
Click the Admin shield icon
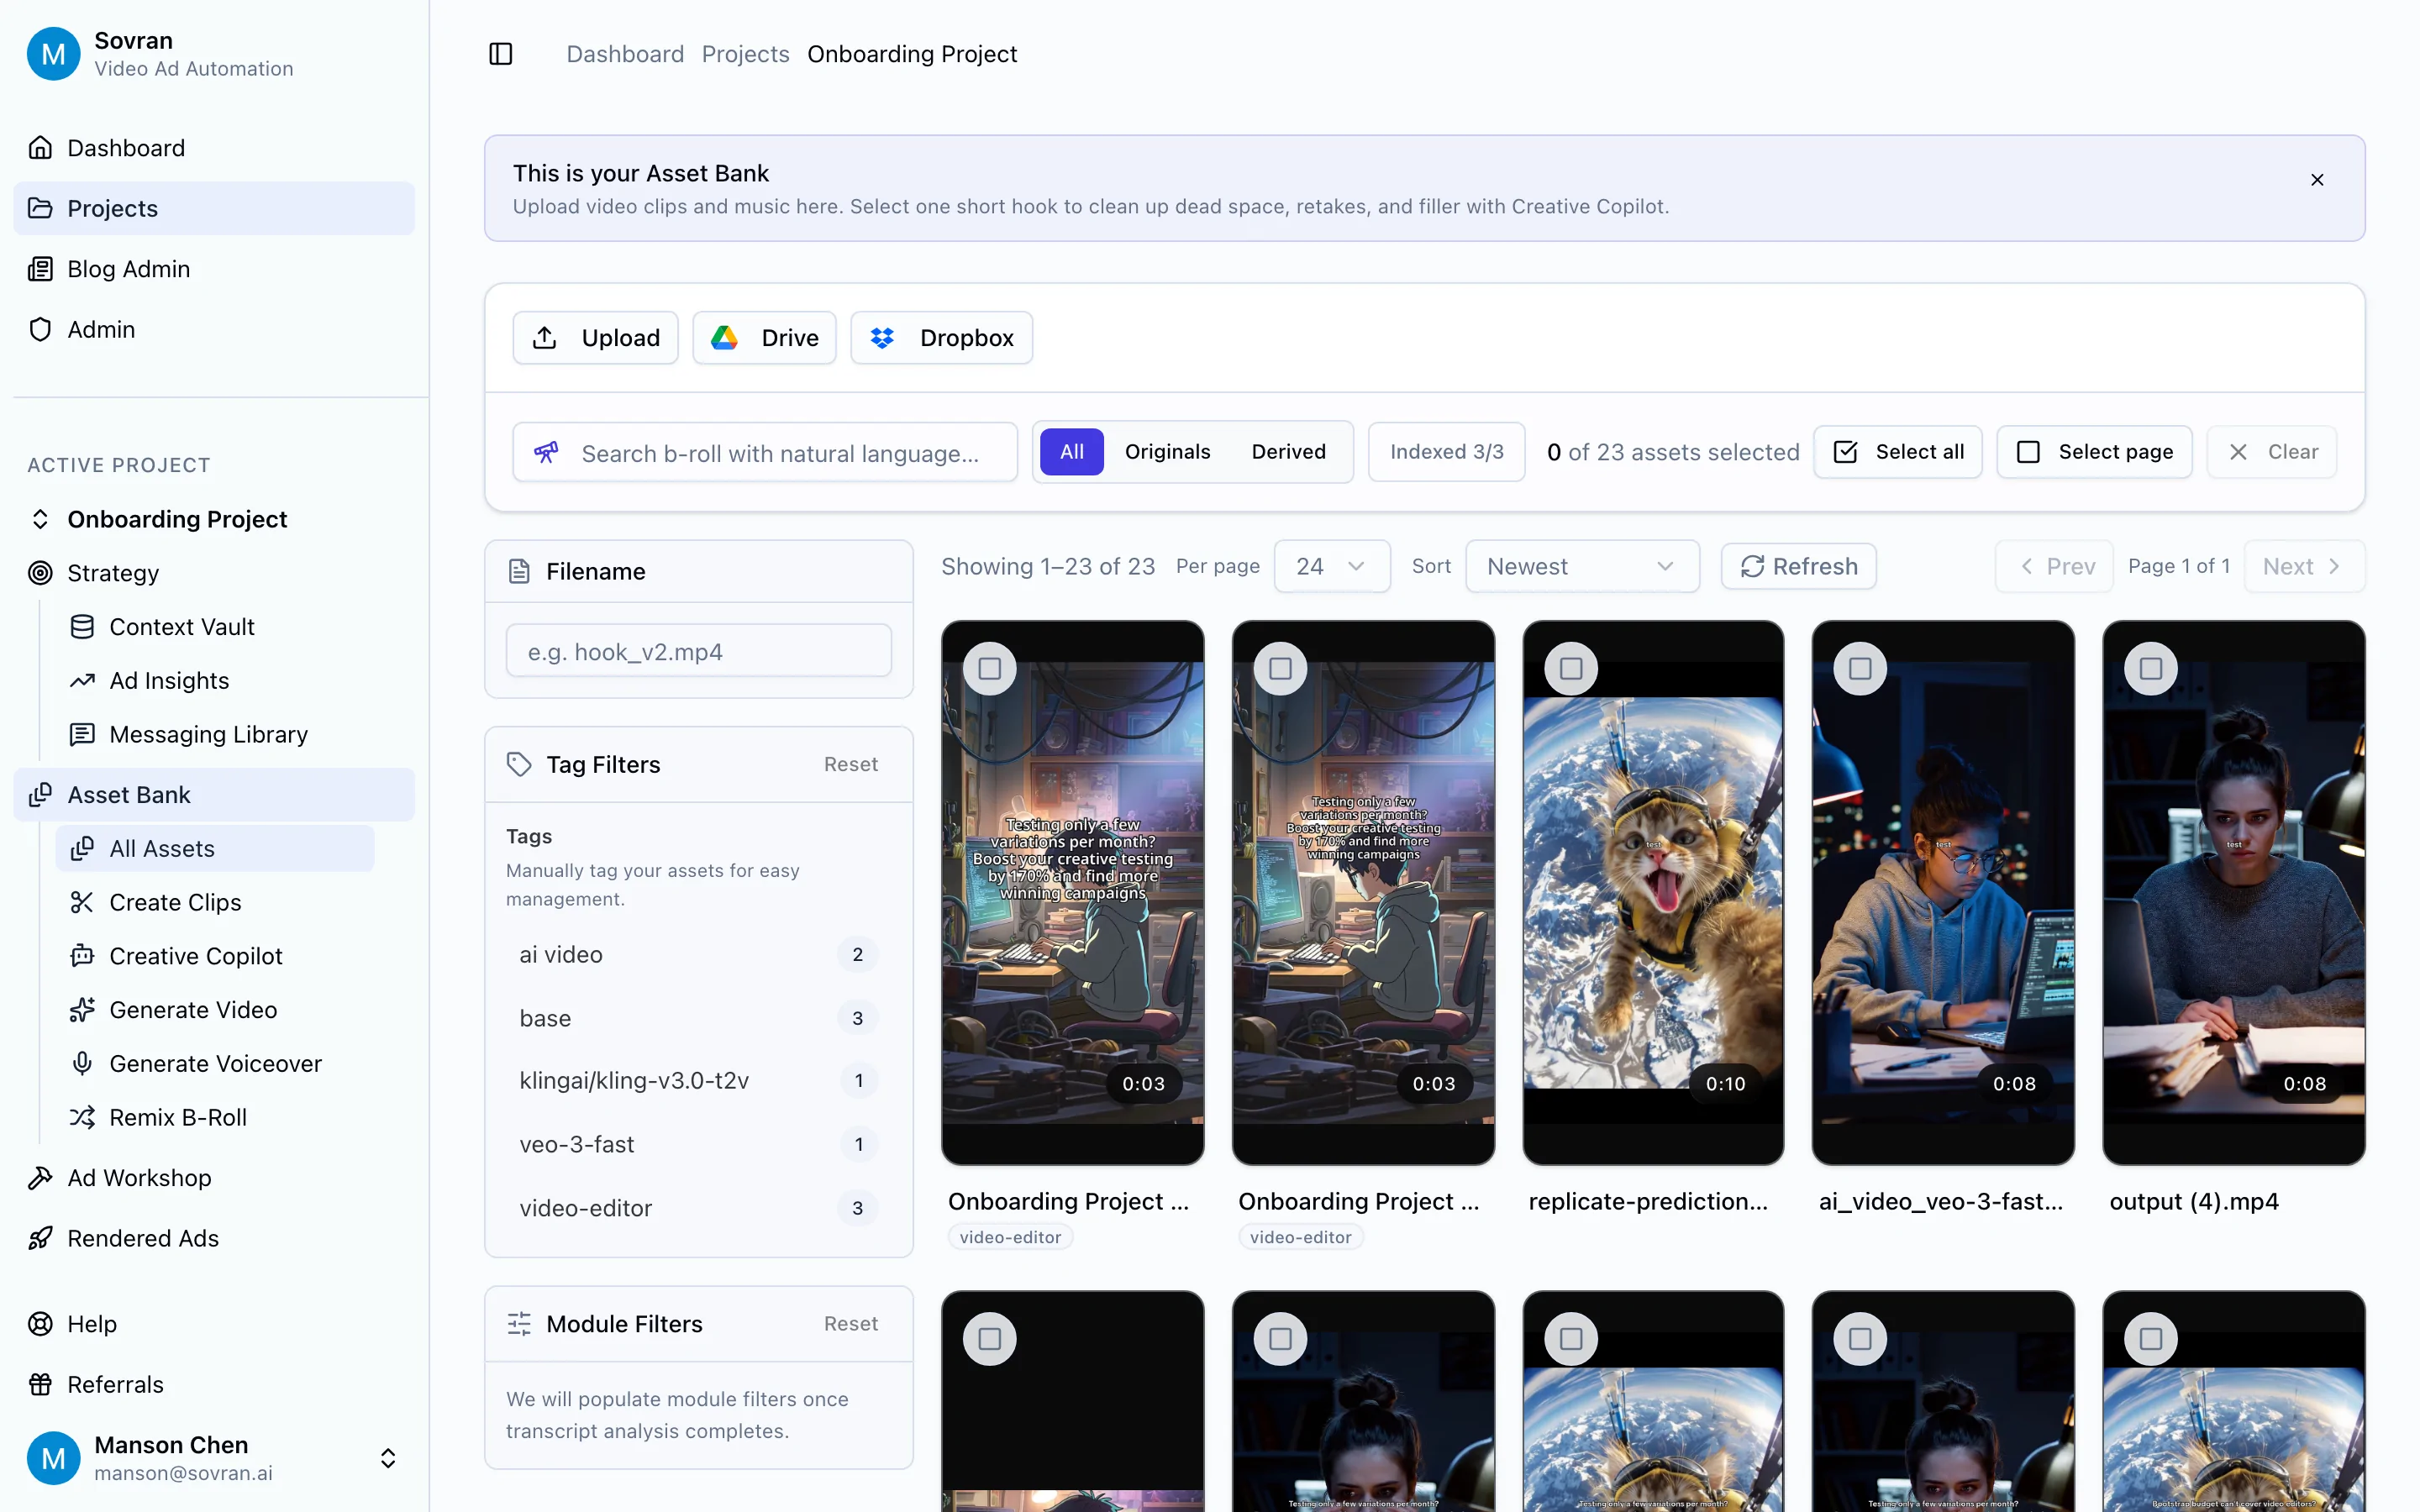click(x=40, y=329)
